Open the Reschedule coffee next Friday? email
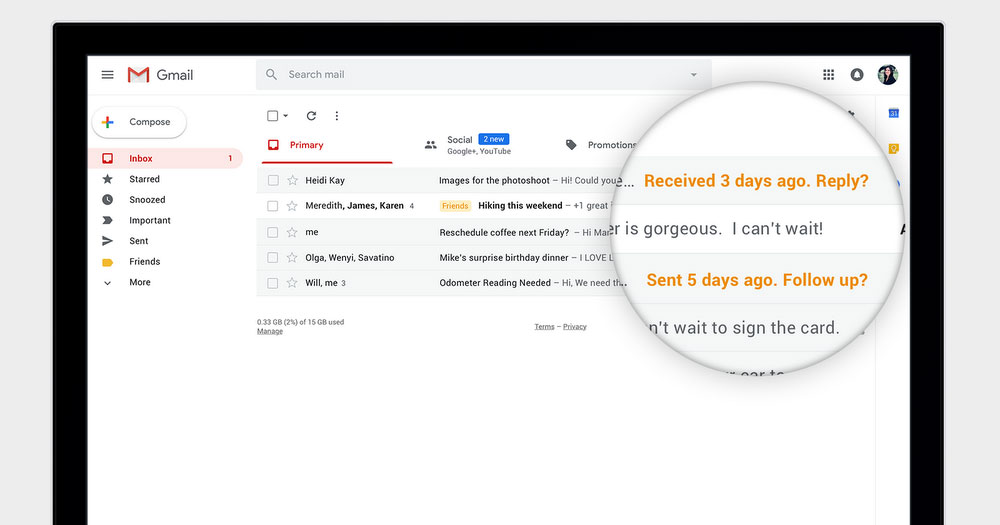 (504, 232)
